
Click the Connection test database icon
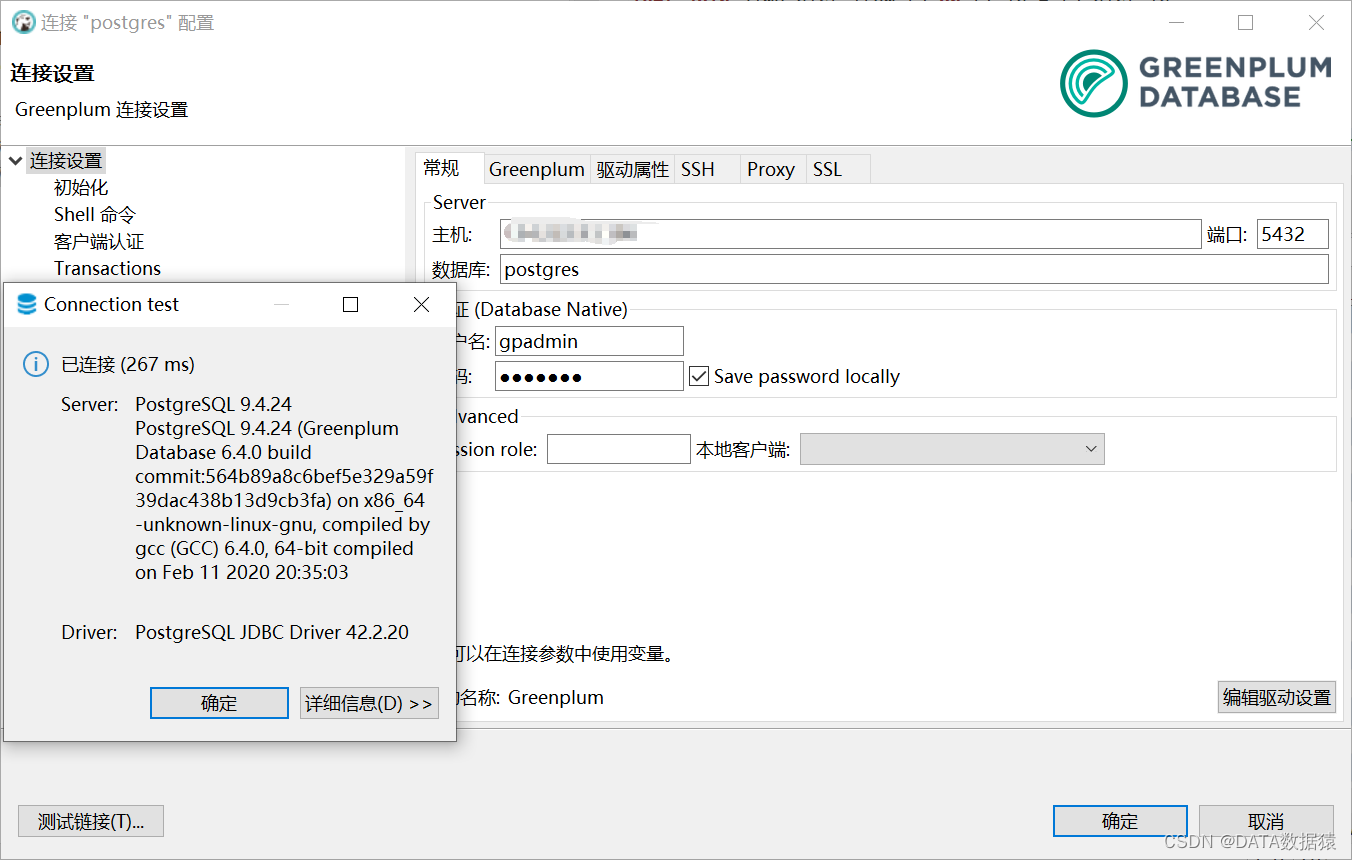pyautogui.click(x=27, y=305)
